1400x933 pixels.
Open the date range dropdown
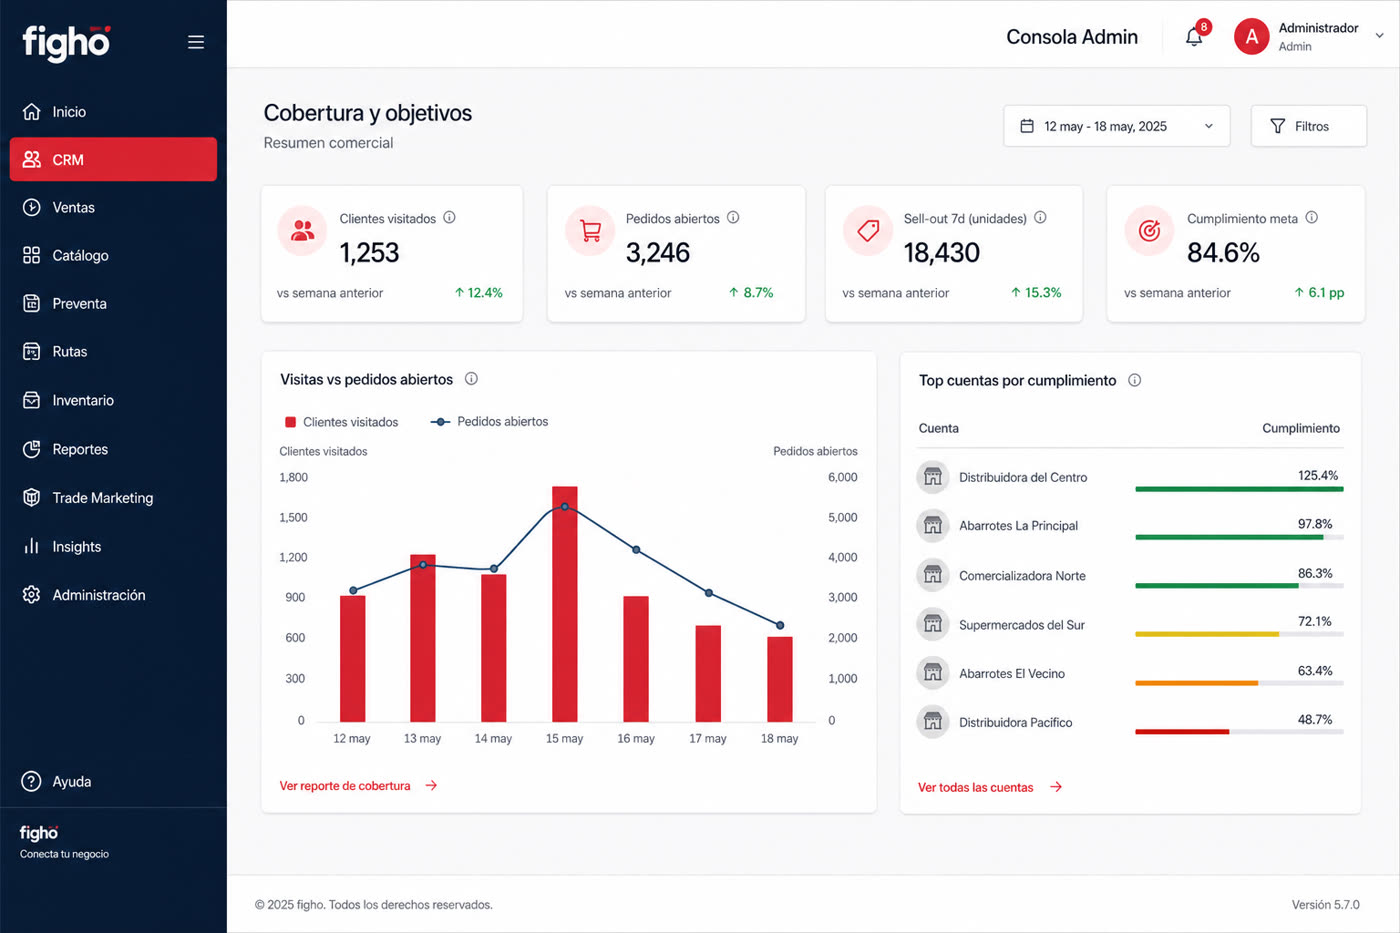[1117, 126]
